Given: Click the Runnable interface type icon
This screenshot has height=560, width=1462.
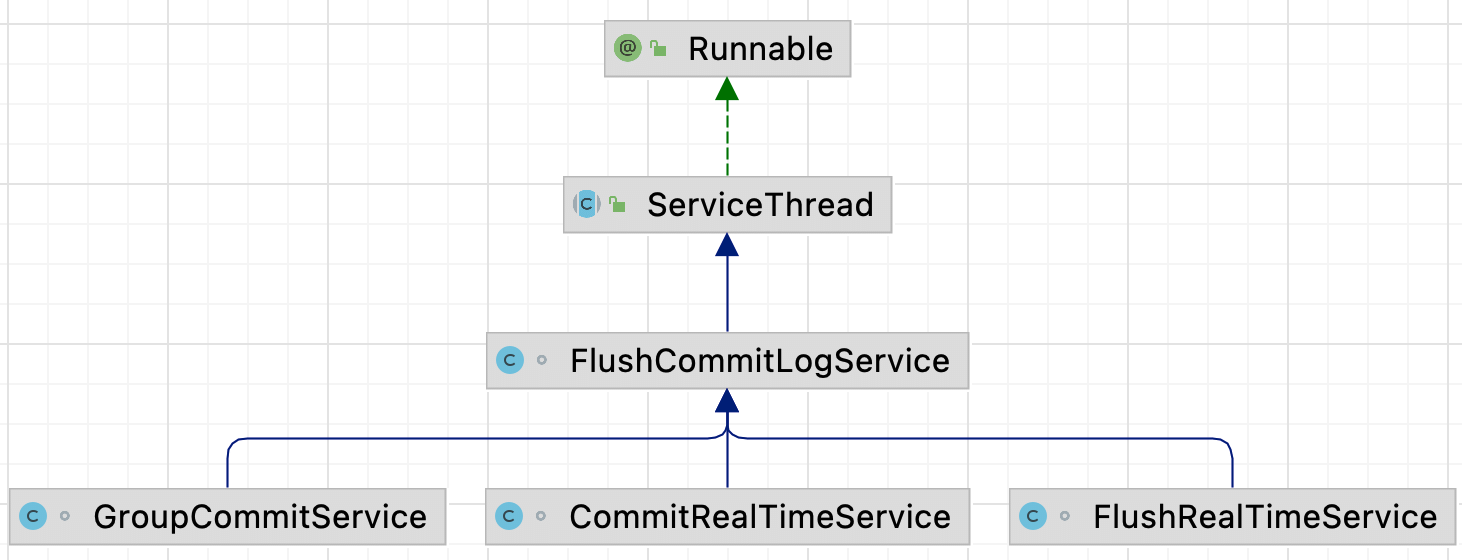Looking at the screenshot, I should tap(628, 47).
